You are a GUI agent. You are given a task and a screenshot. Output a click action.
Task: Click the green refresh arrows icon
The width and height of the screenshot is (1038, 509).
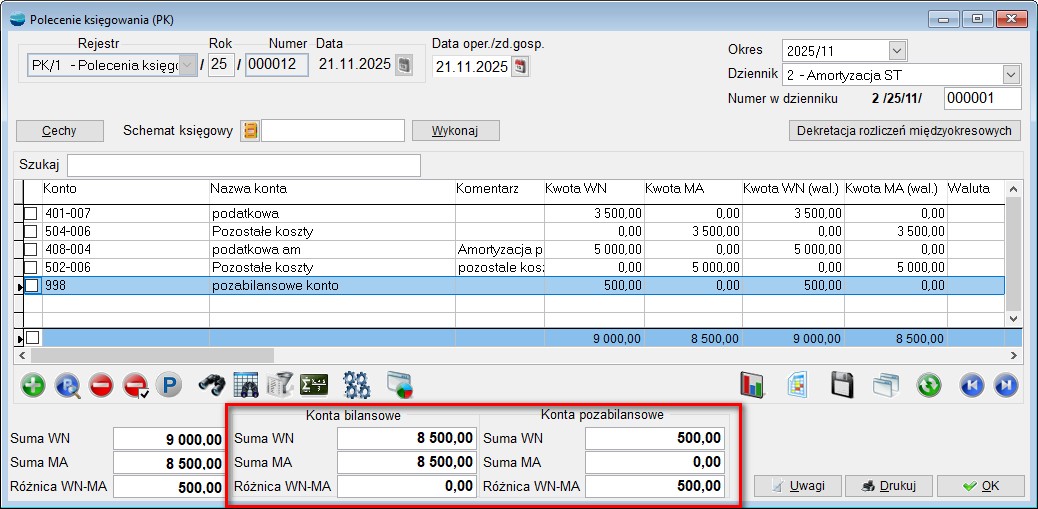[929, 385]
